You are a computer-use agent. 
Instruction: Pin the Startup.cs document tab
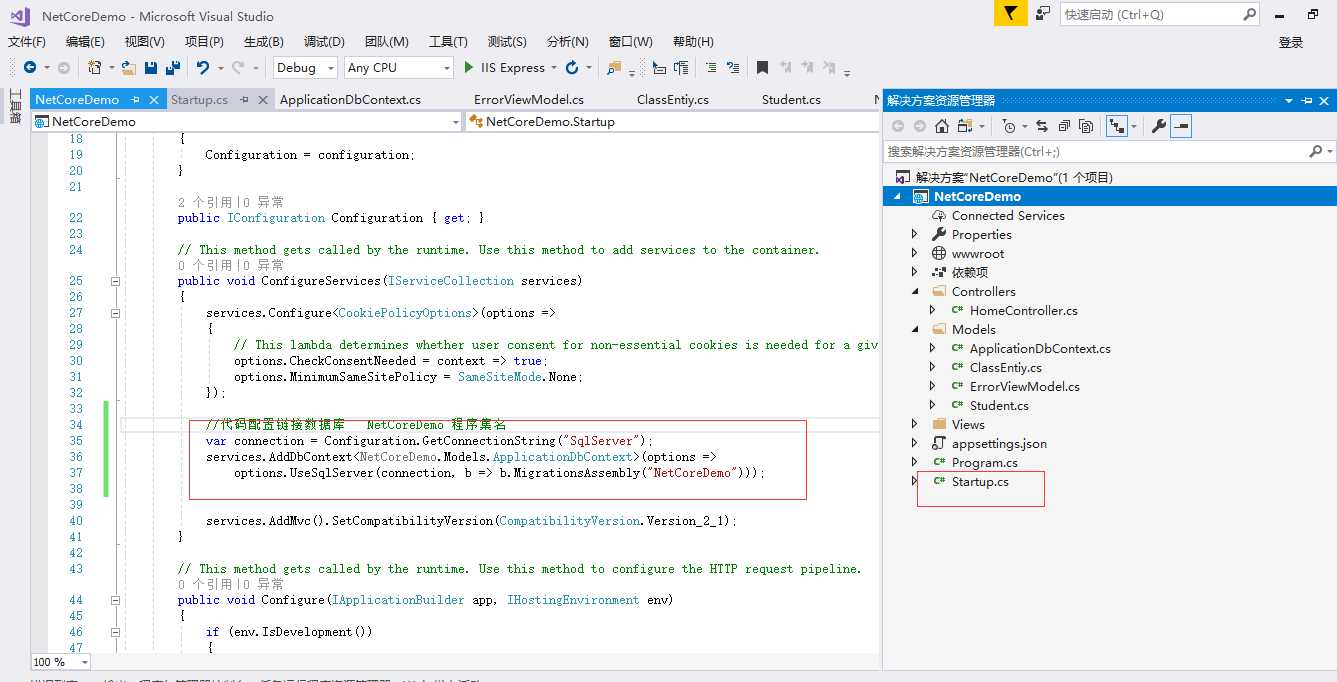(245, 100)
